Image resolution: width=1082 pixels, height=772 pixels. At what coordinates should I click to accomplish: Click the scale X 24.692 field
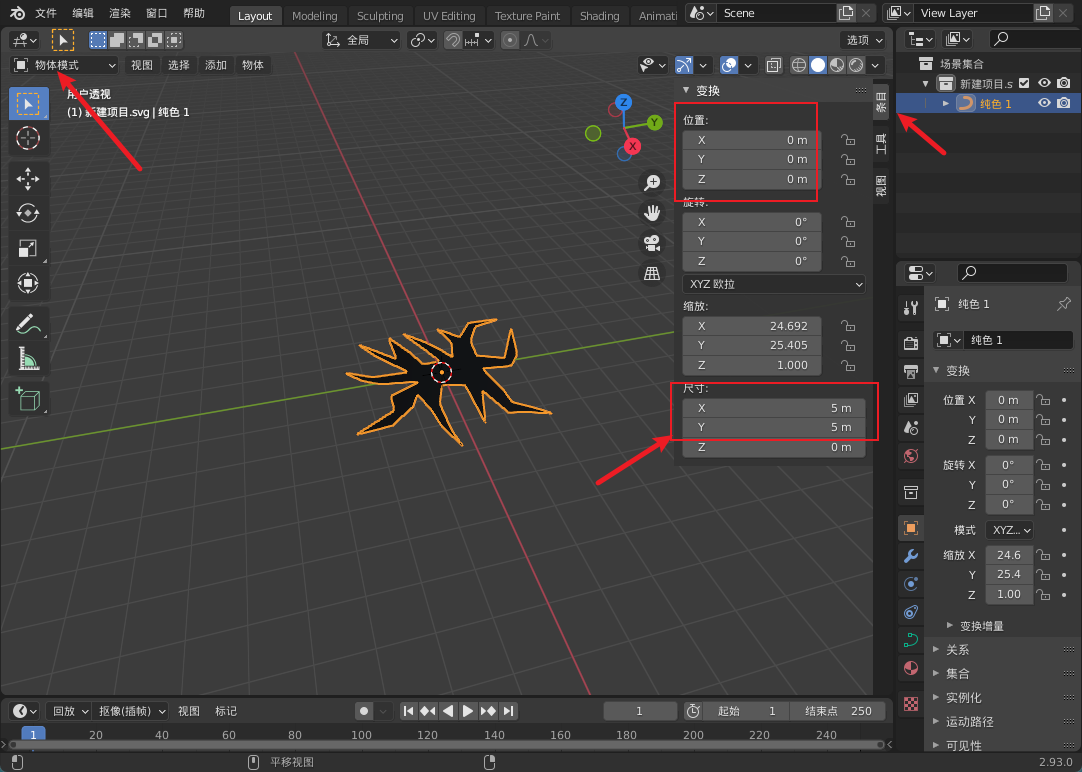(x=751, y=326)
